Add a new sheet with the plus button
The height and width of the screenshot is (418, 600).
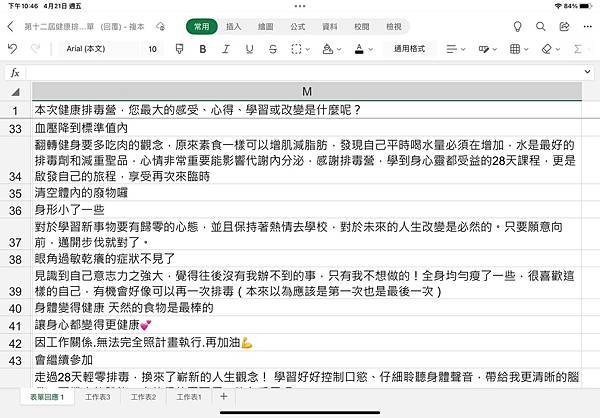tap(224, 396)
